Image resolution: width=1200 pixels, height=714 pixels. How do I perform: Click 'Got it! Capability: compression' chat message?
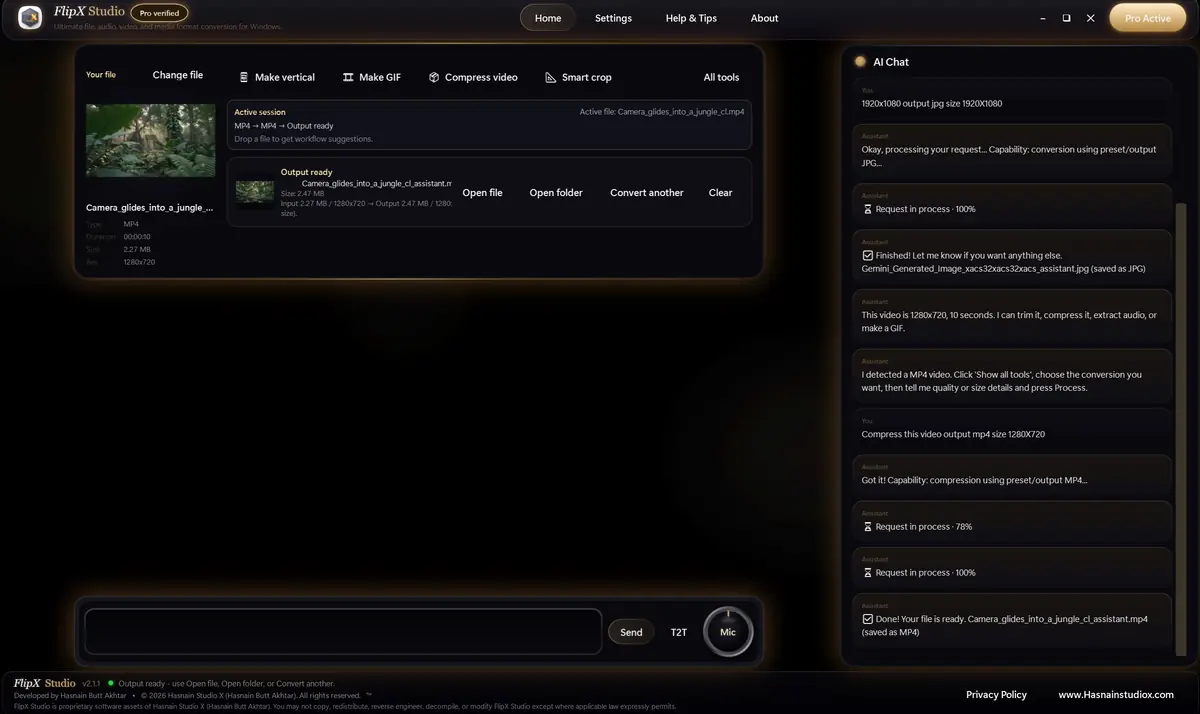[974, 480]
